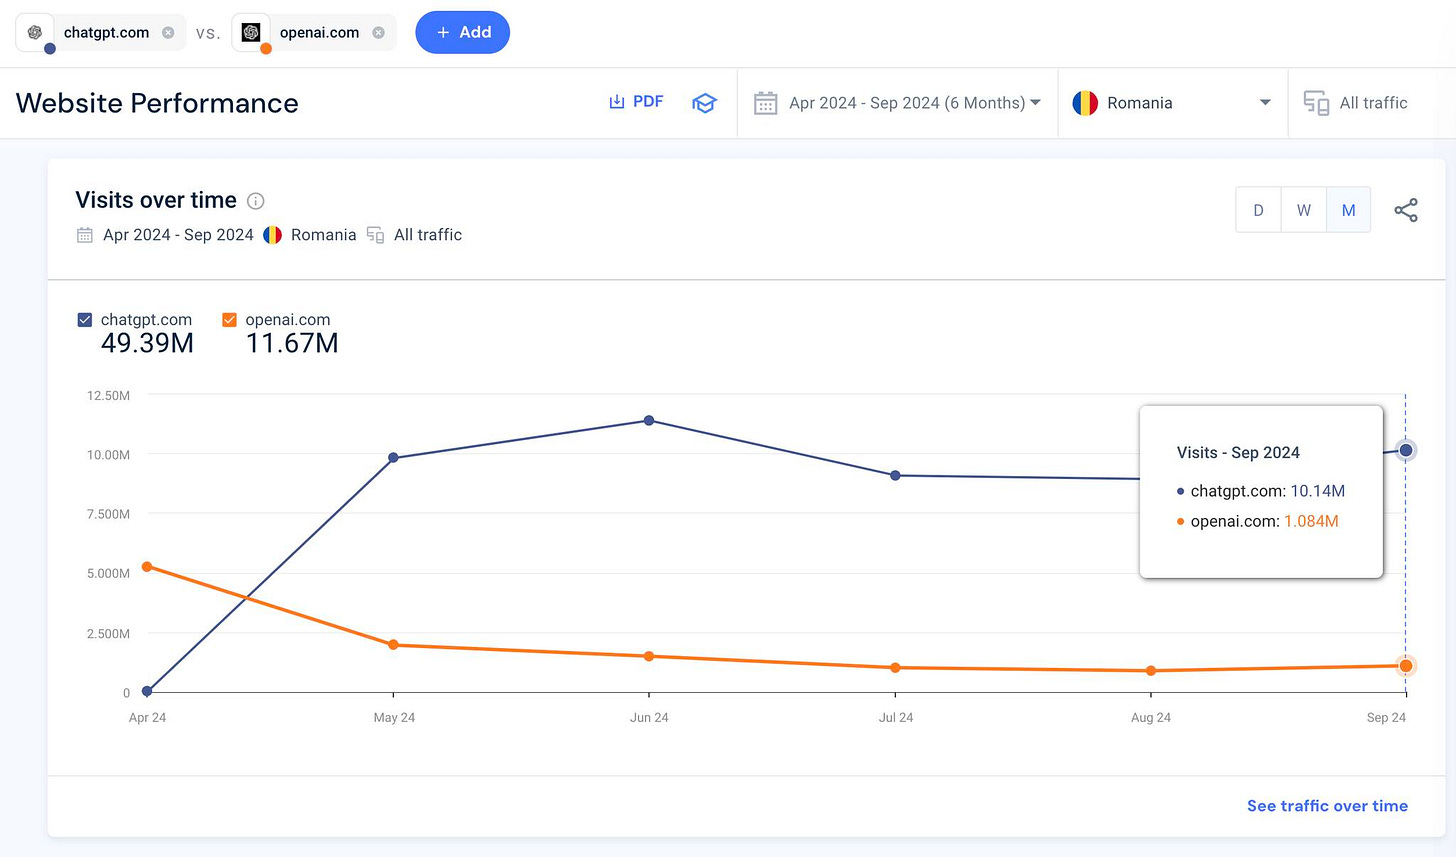Click tooltip value 10.14M for chatgpt.com
1456x857 pixels.
pyautogui.click(x=1317, y=491)
